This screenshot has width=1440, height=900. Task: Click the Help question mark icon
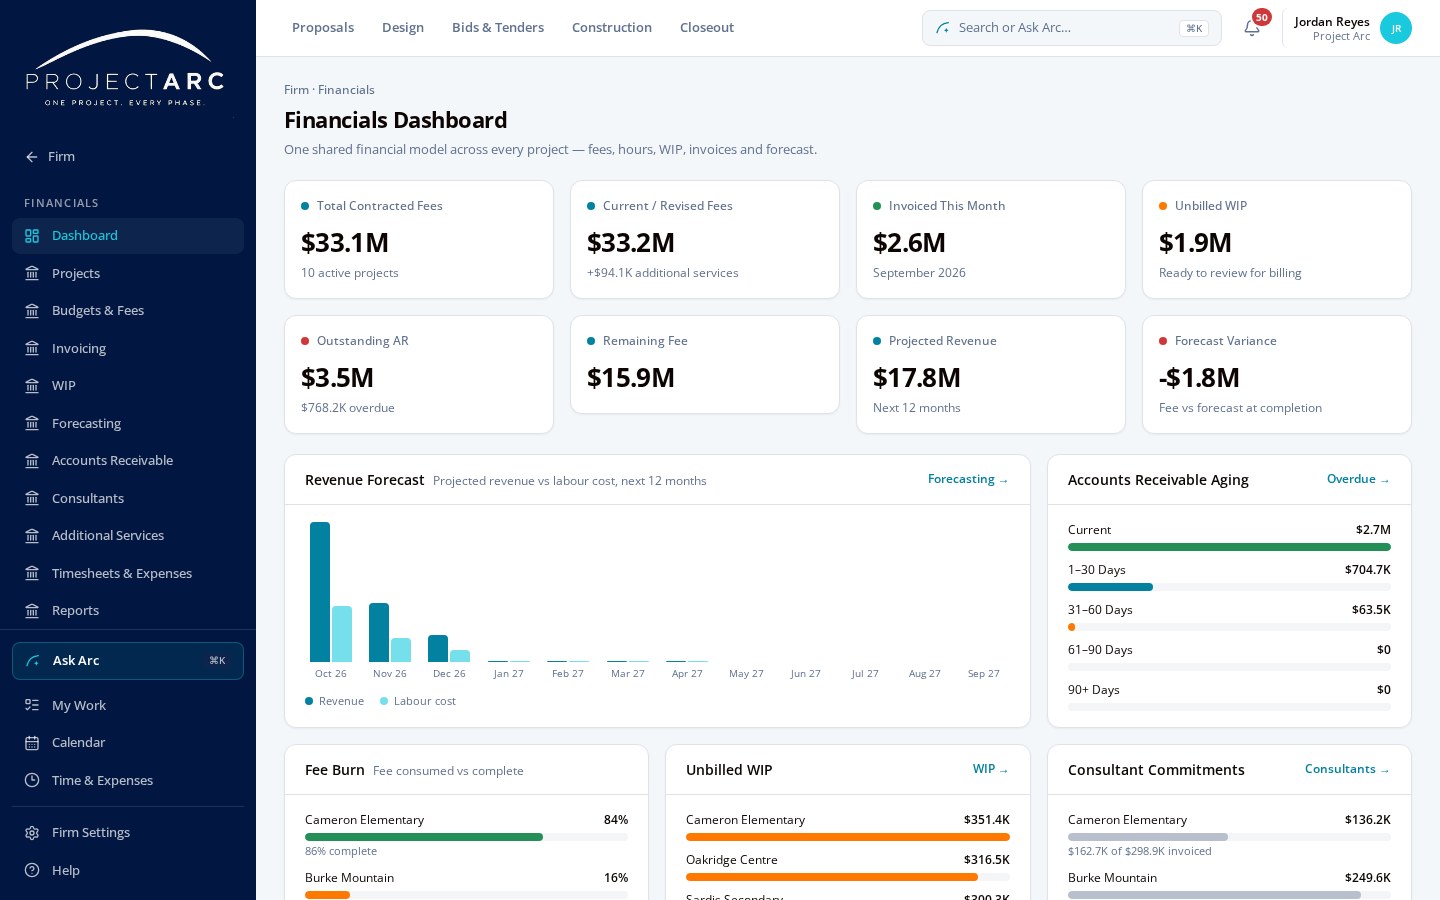pos(32,871)
